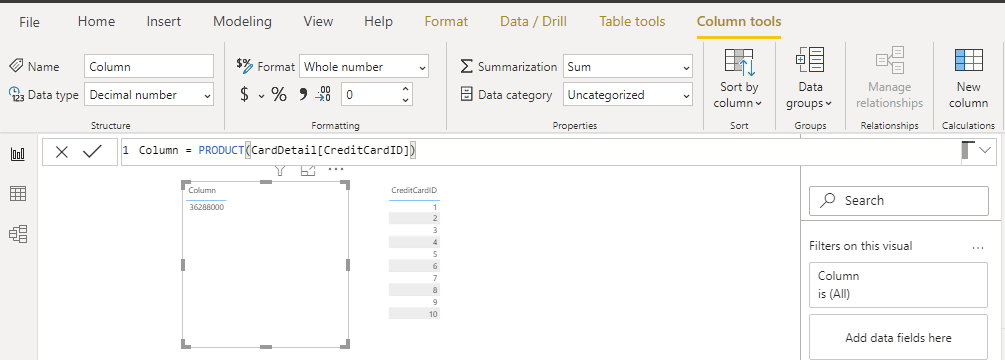The width and height of the screenshot is (1005, 360).
Task: Select CreditCardID row with value 1
Action: pos(414,207)
